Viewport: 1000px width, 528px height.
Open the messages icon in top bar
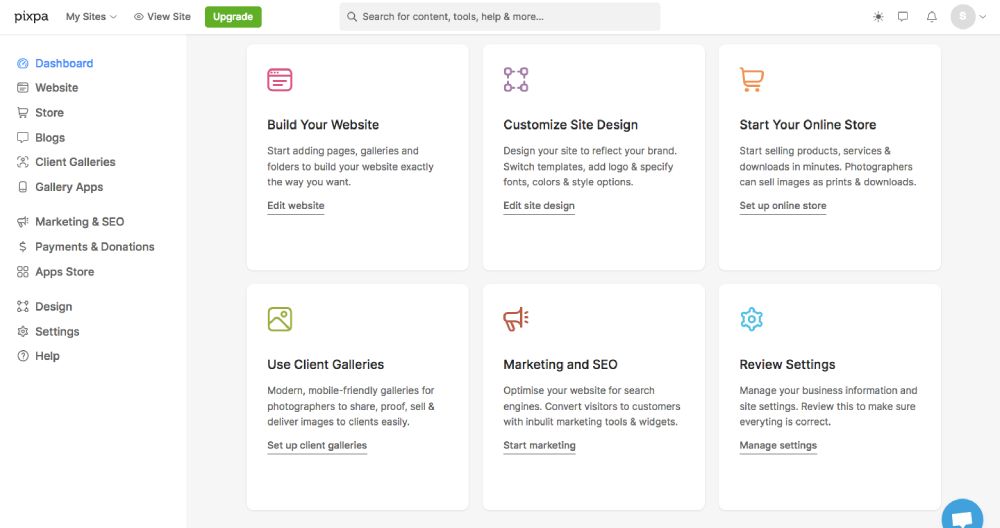point(903,17)
